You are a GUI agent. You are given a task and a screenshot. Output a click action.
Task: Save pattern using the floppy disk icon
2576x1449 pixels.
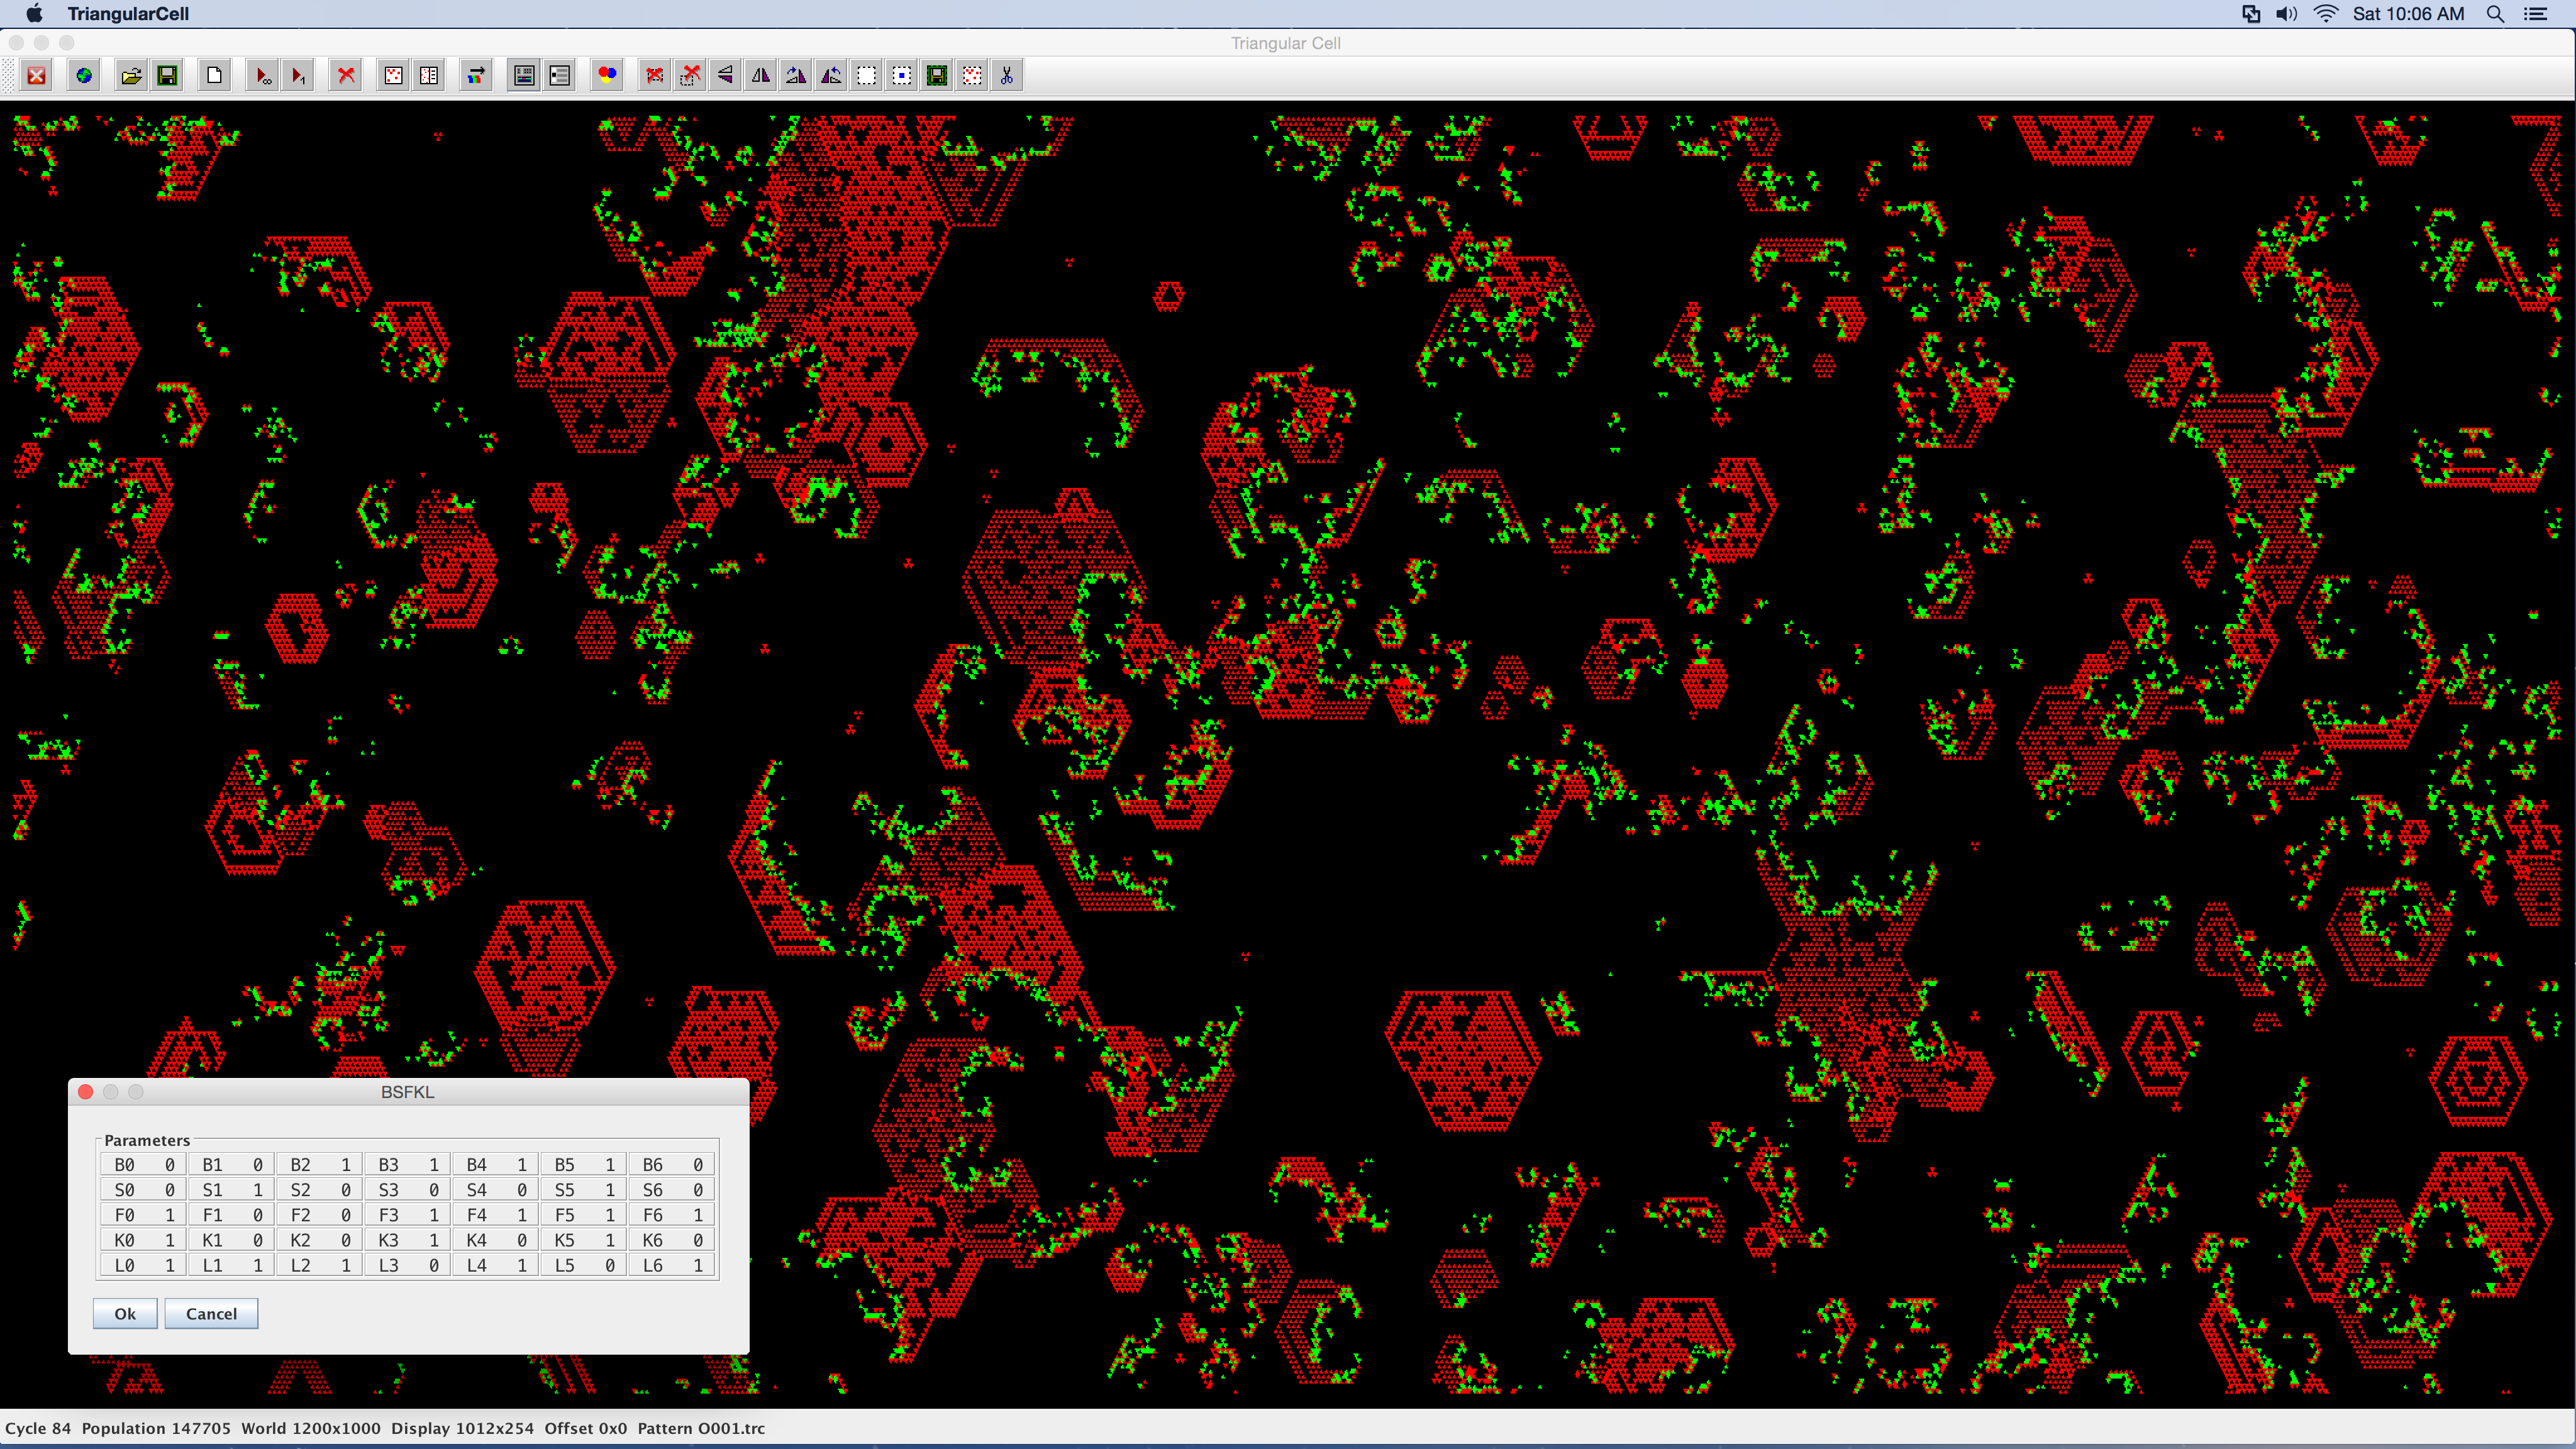click(x=167, y=75)
